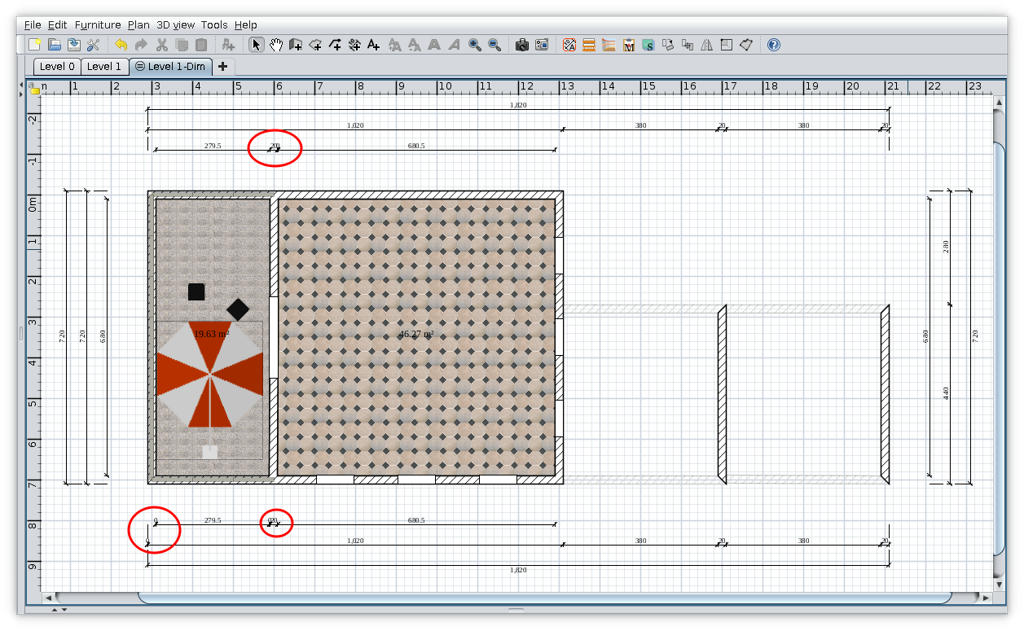The image size is (1024, 631).
Task: Open the Preferences tools icon
Action: tap(93, 45)
